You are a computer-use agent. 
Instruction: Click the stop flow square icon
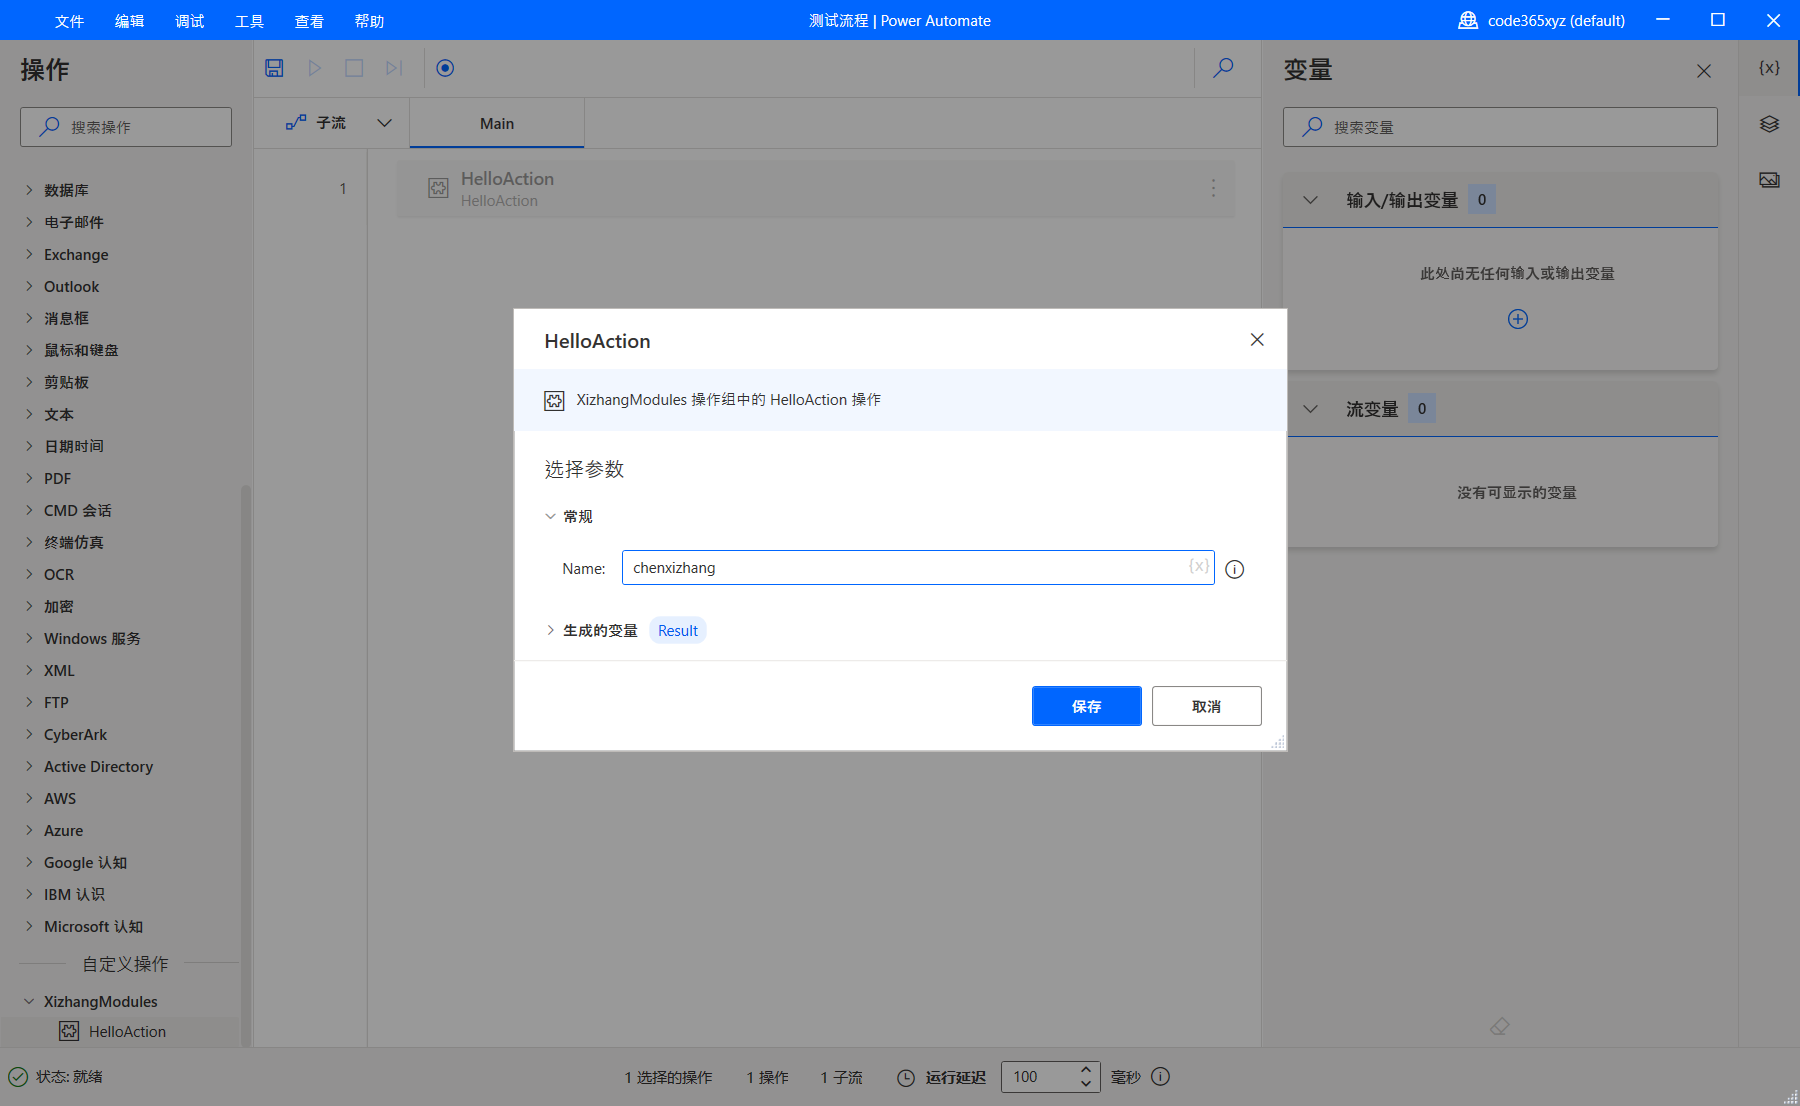(354, 68)
